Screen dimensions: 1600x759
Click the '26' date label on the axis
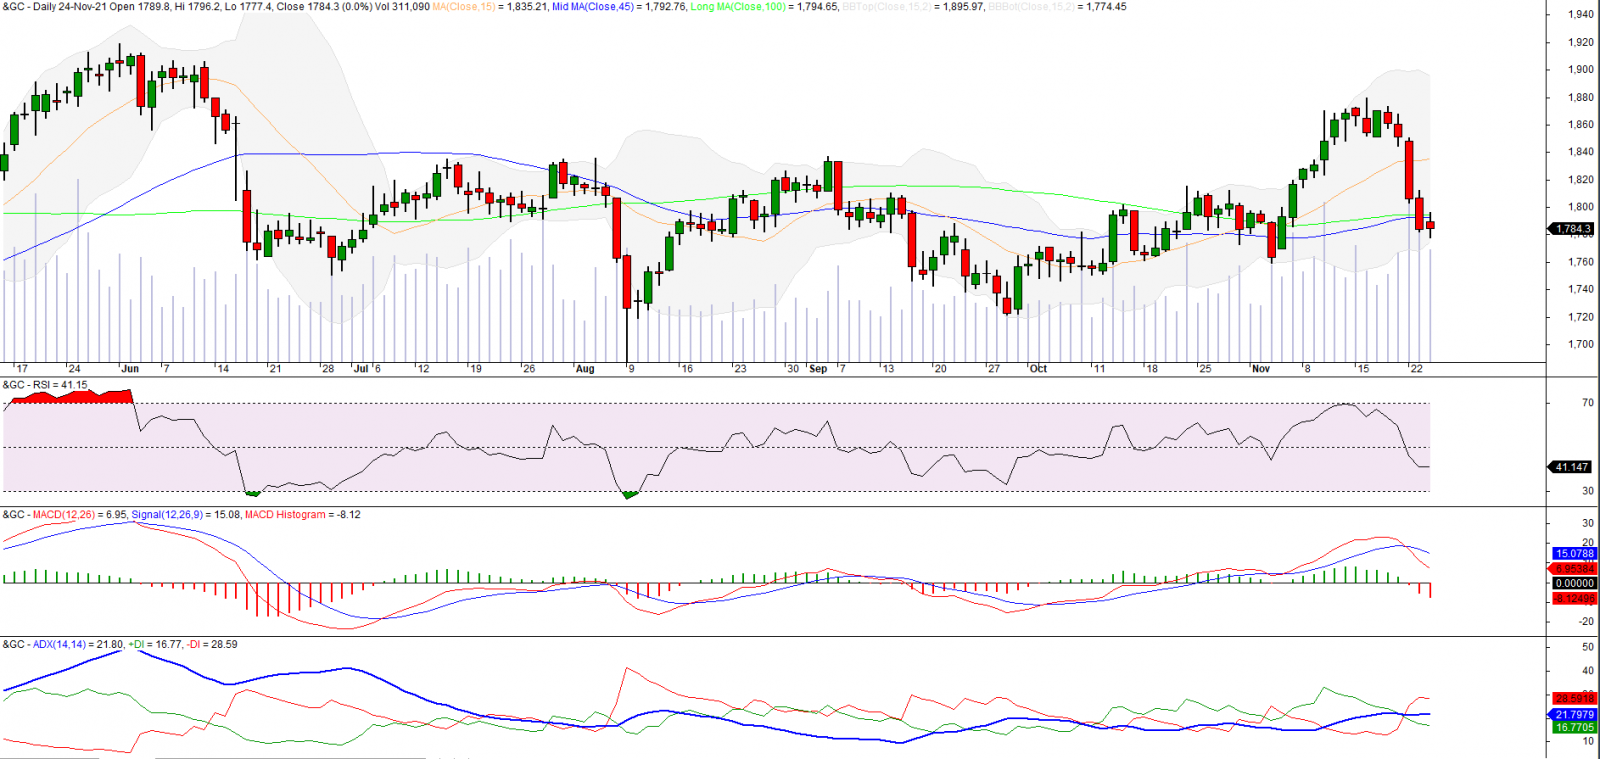529,369
